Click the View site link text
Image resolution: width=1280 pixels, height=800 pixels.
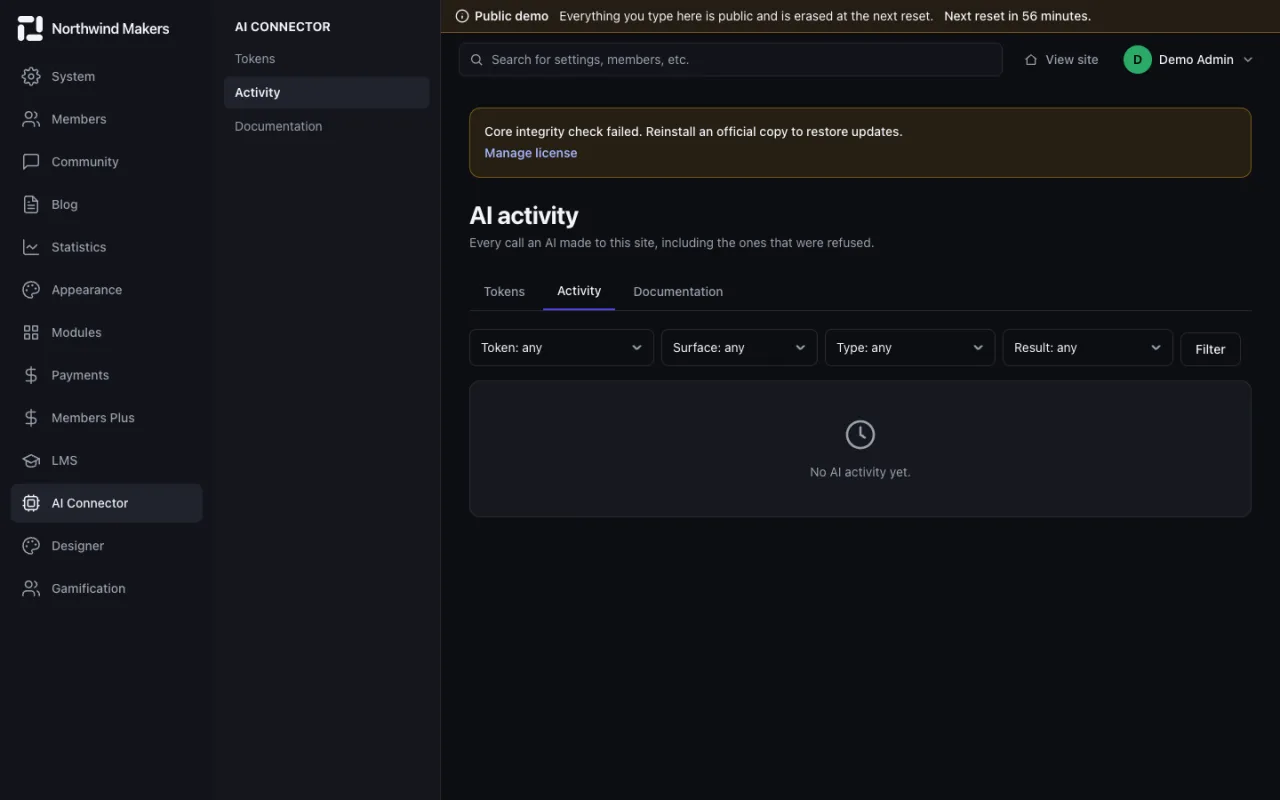click(x=1072, y=60)
